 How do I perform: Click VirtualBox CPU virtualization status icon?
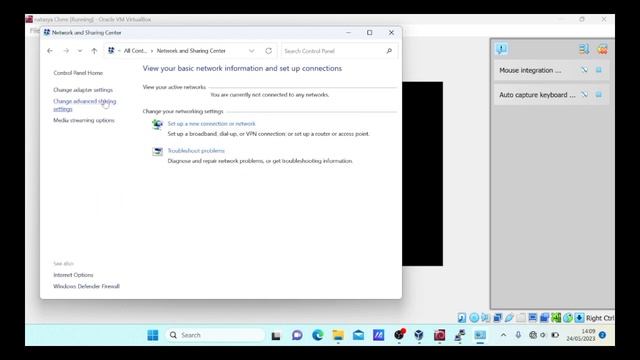[556, 318]
